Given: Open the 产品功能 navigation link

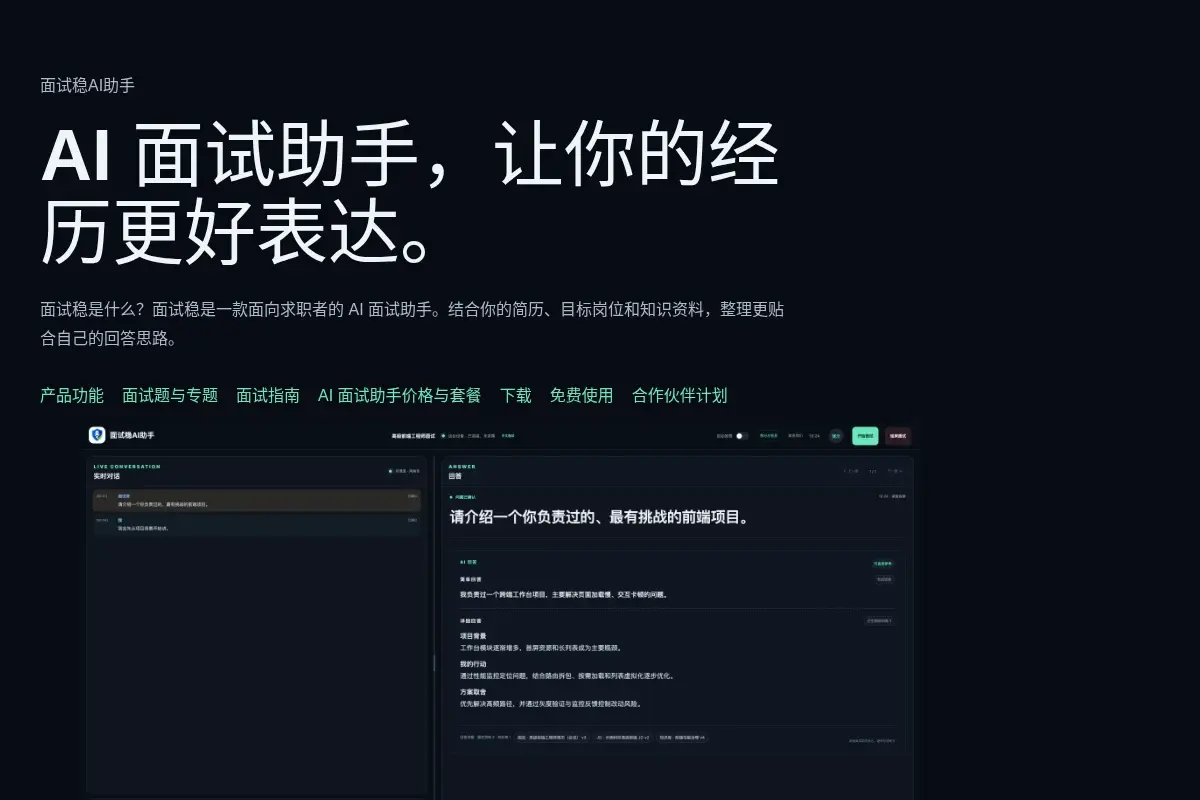Looking at the screenshot, I should pyautogui.click(x=72, y=395).
